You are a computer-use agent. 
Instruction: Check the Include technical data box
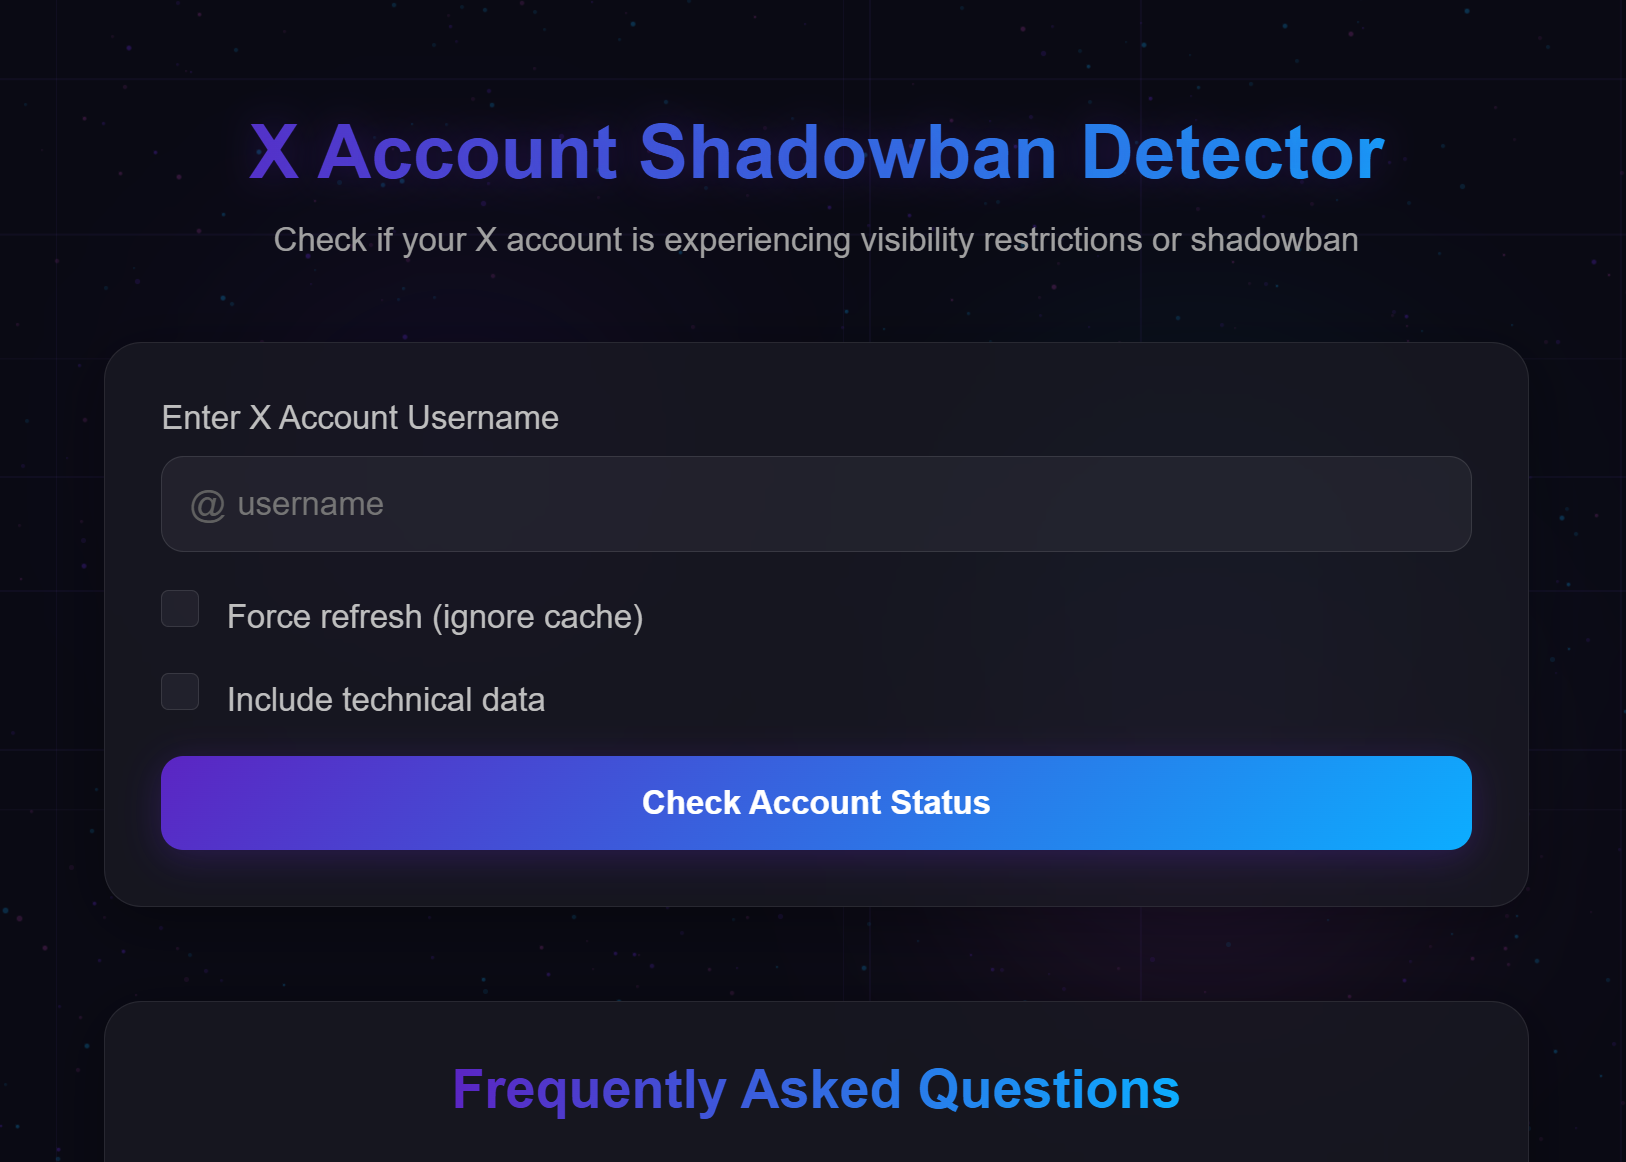pyautogui.click(x=180, y=691)
